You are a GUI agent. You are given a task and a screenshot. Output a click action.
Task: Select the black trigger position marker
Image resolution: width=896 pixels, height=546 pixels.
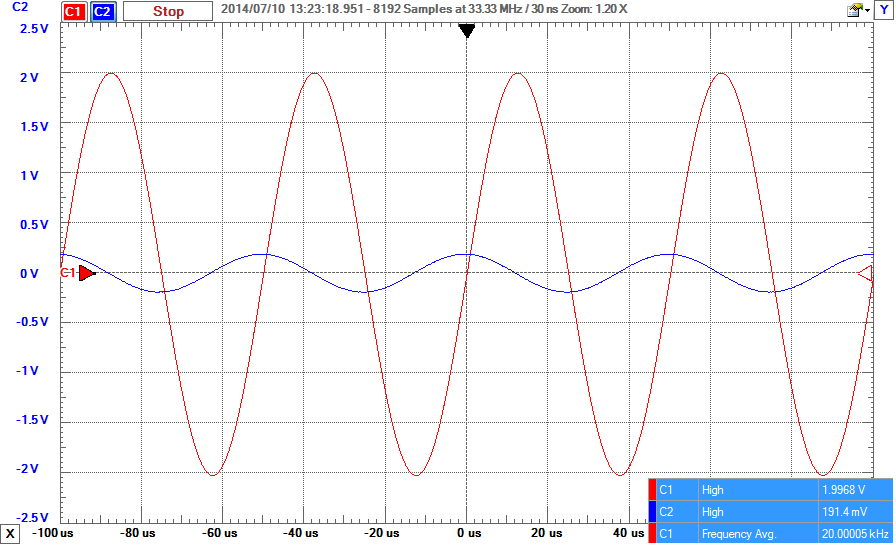click(467, 31)
